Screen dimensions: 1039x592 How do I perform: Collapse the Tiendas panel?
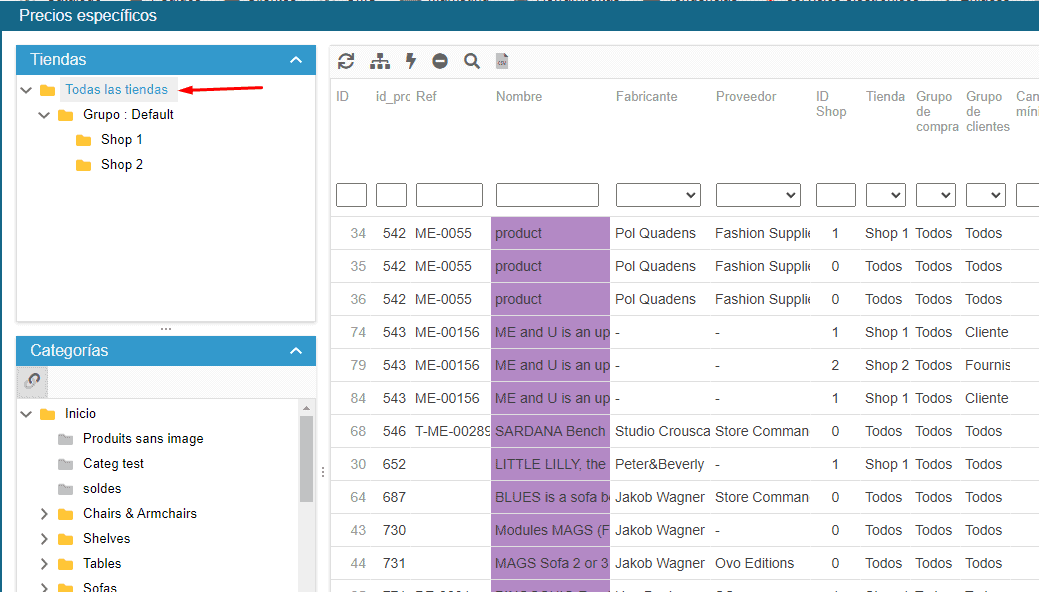(x=295, y=60)
